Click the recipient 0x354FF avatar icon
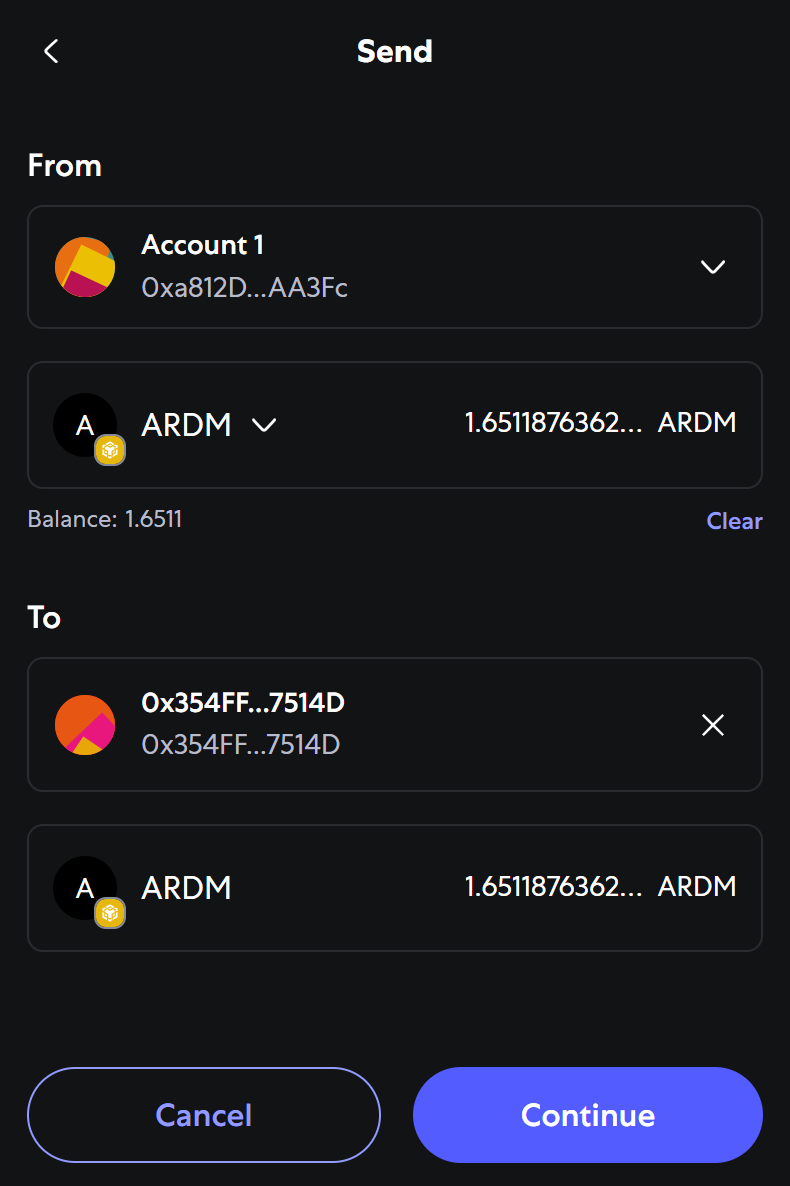 85,725
